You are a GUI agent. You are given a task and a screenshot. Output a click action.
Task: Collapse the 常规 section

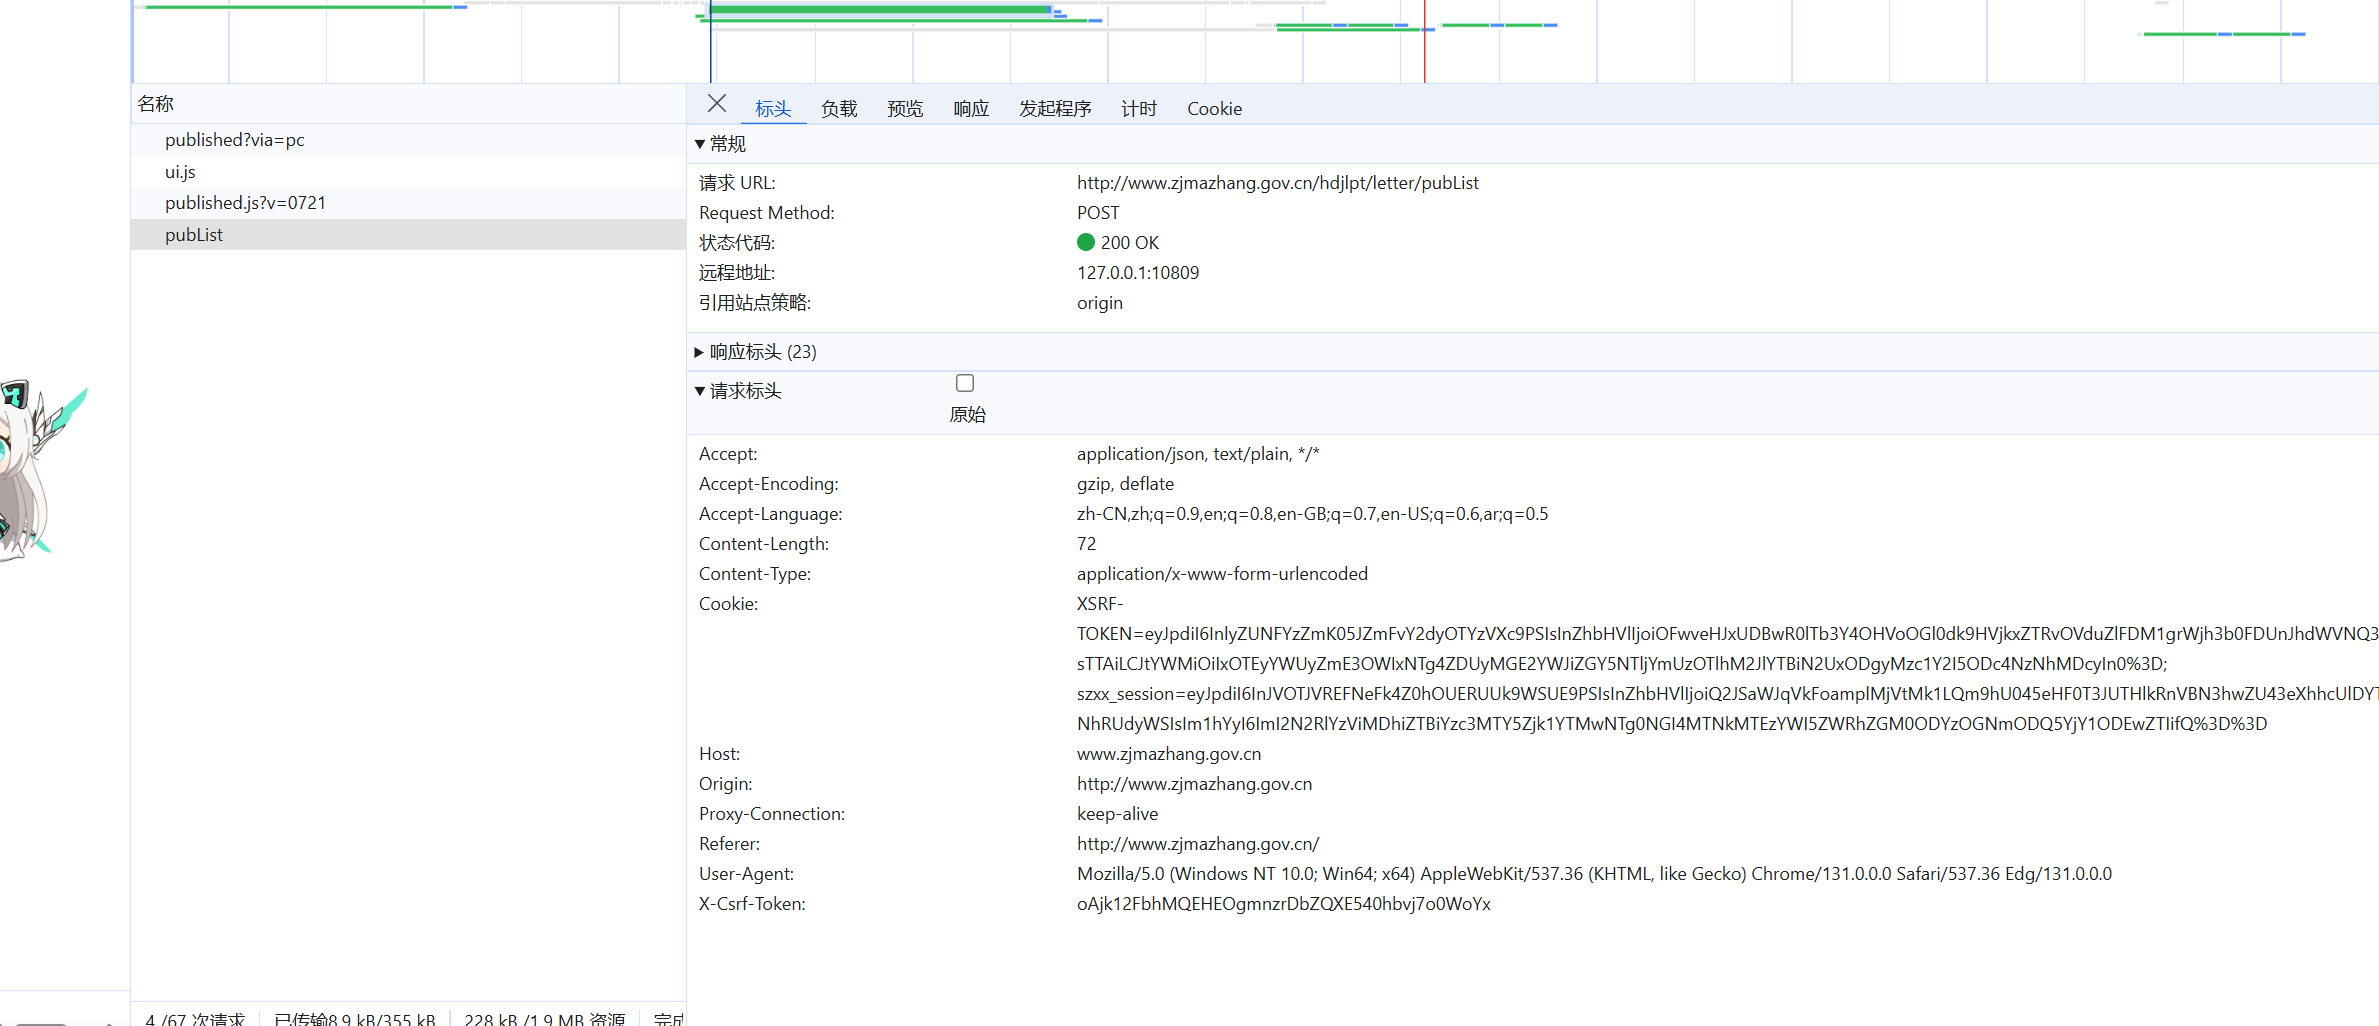[700, 144]
